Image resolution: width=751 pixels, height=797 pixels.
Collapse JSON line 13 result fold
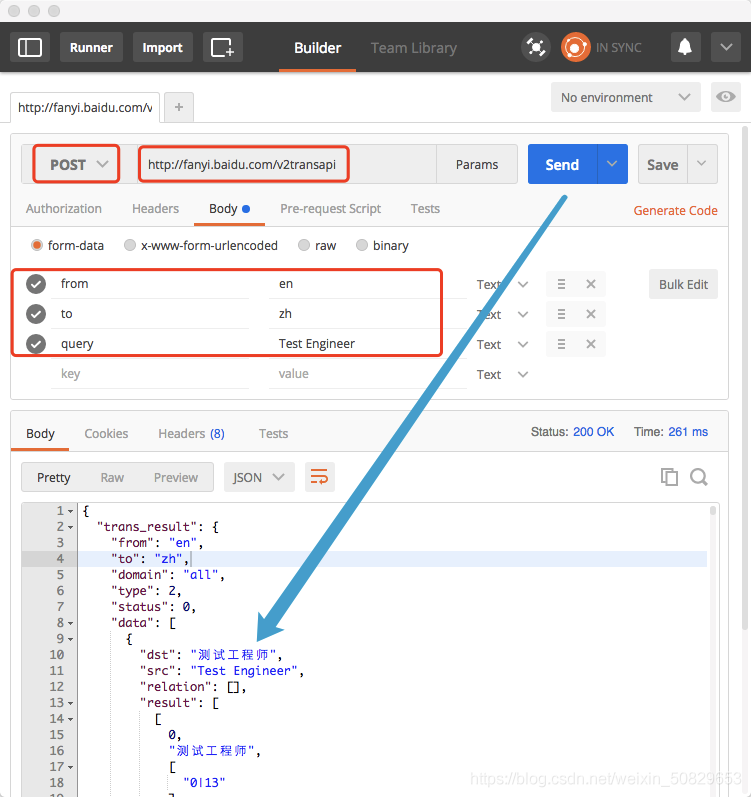(x=71, y=703)
